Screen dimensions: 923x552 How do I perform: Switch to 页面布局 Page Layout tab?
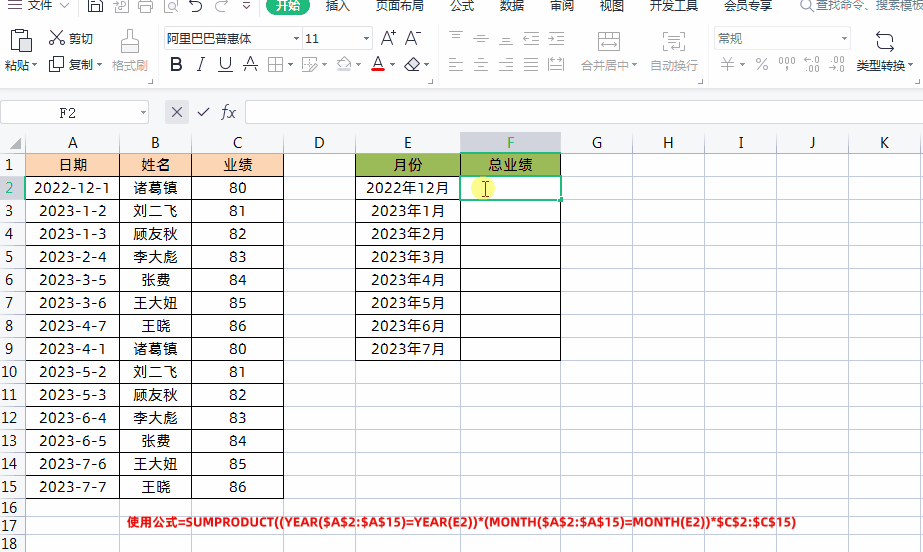[x=400, y=6]
